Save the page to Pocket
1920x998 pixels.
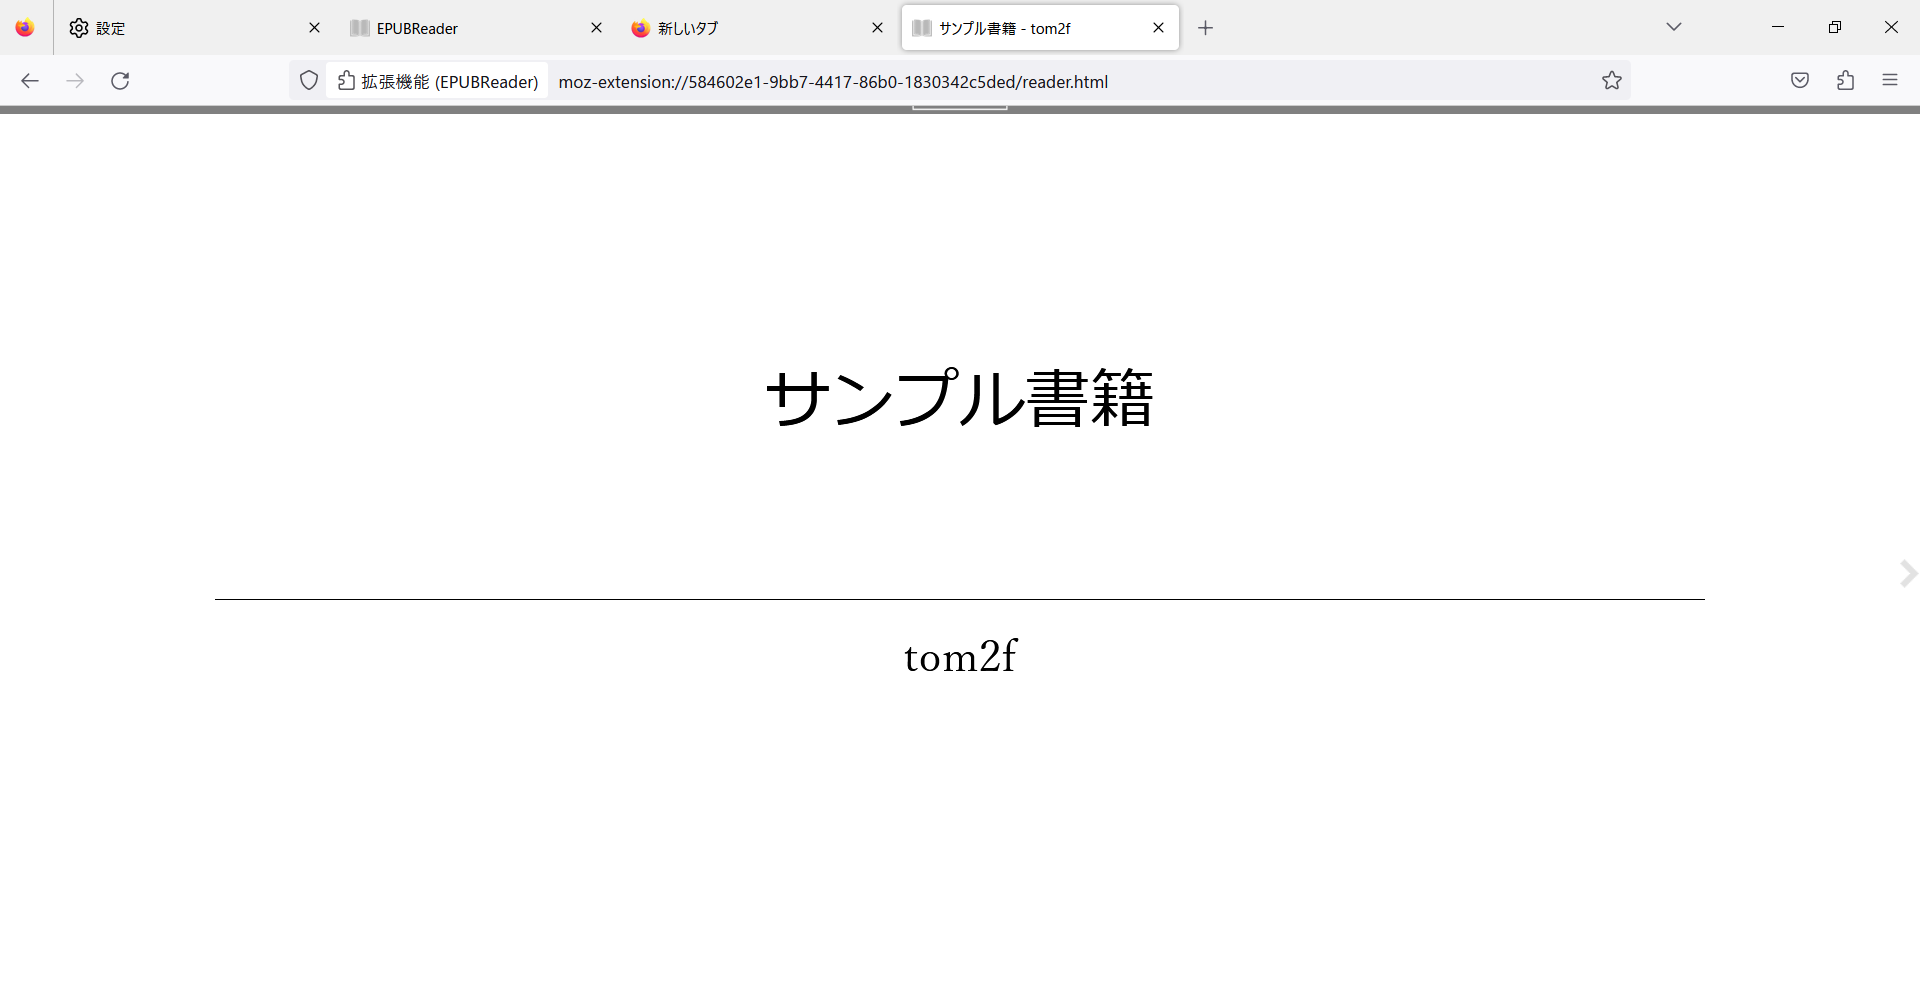coord(1800,80)
